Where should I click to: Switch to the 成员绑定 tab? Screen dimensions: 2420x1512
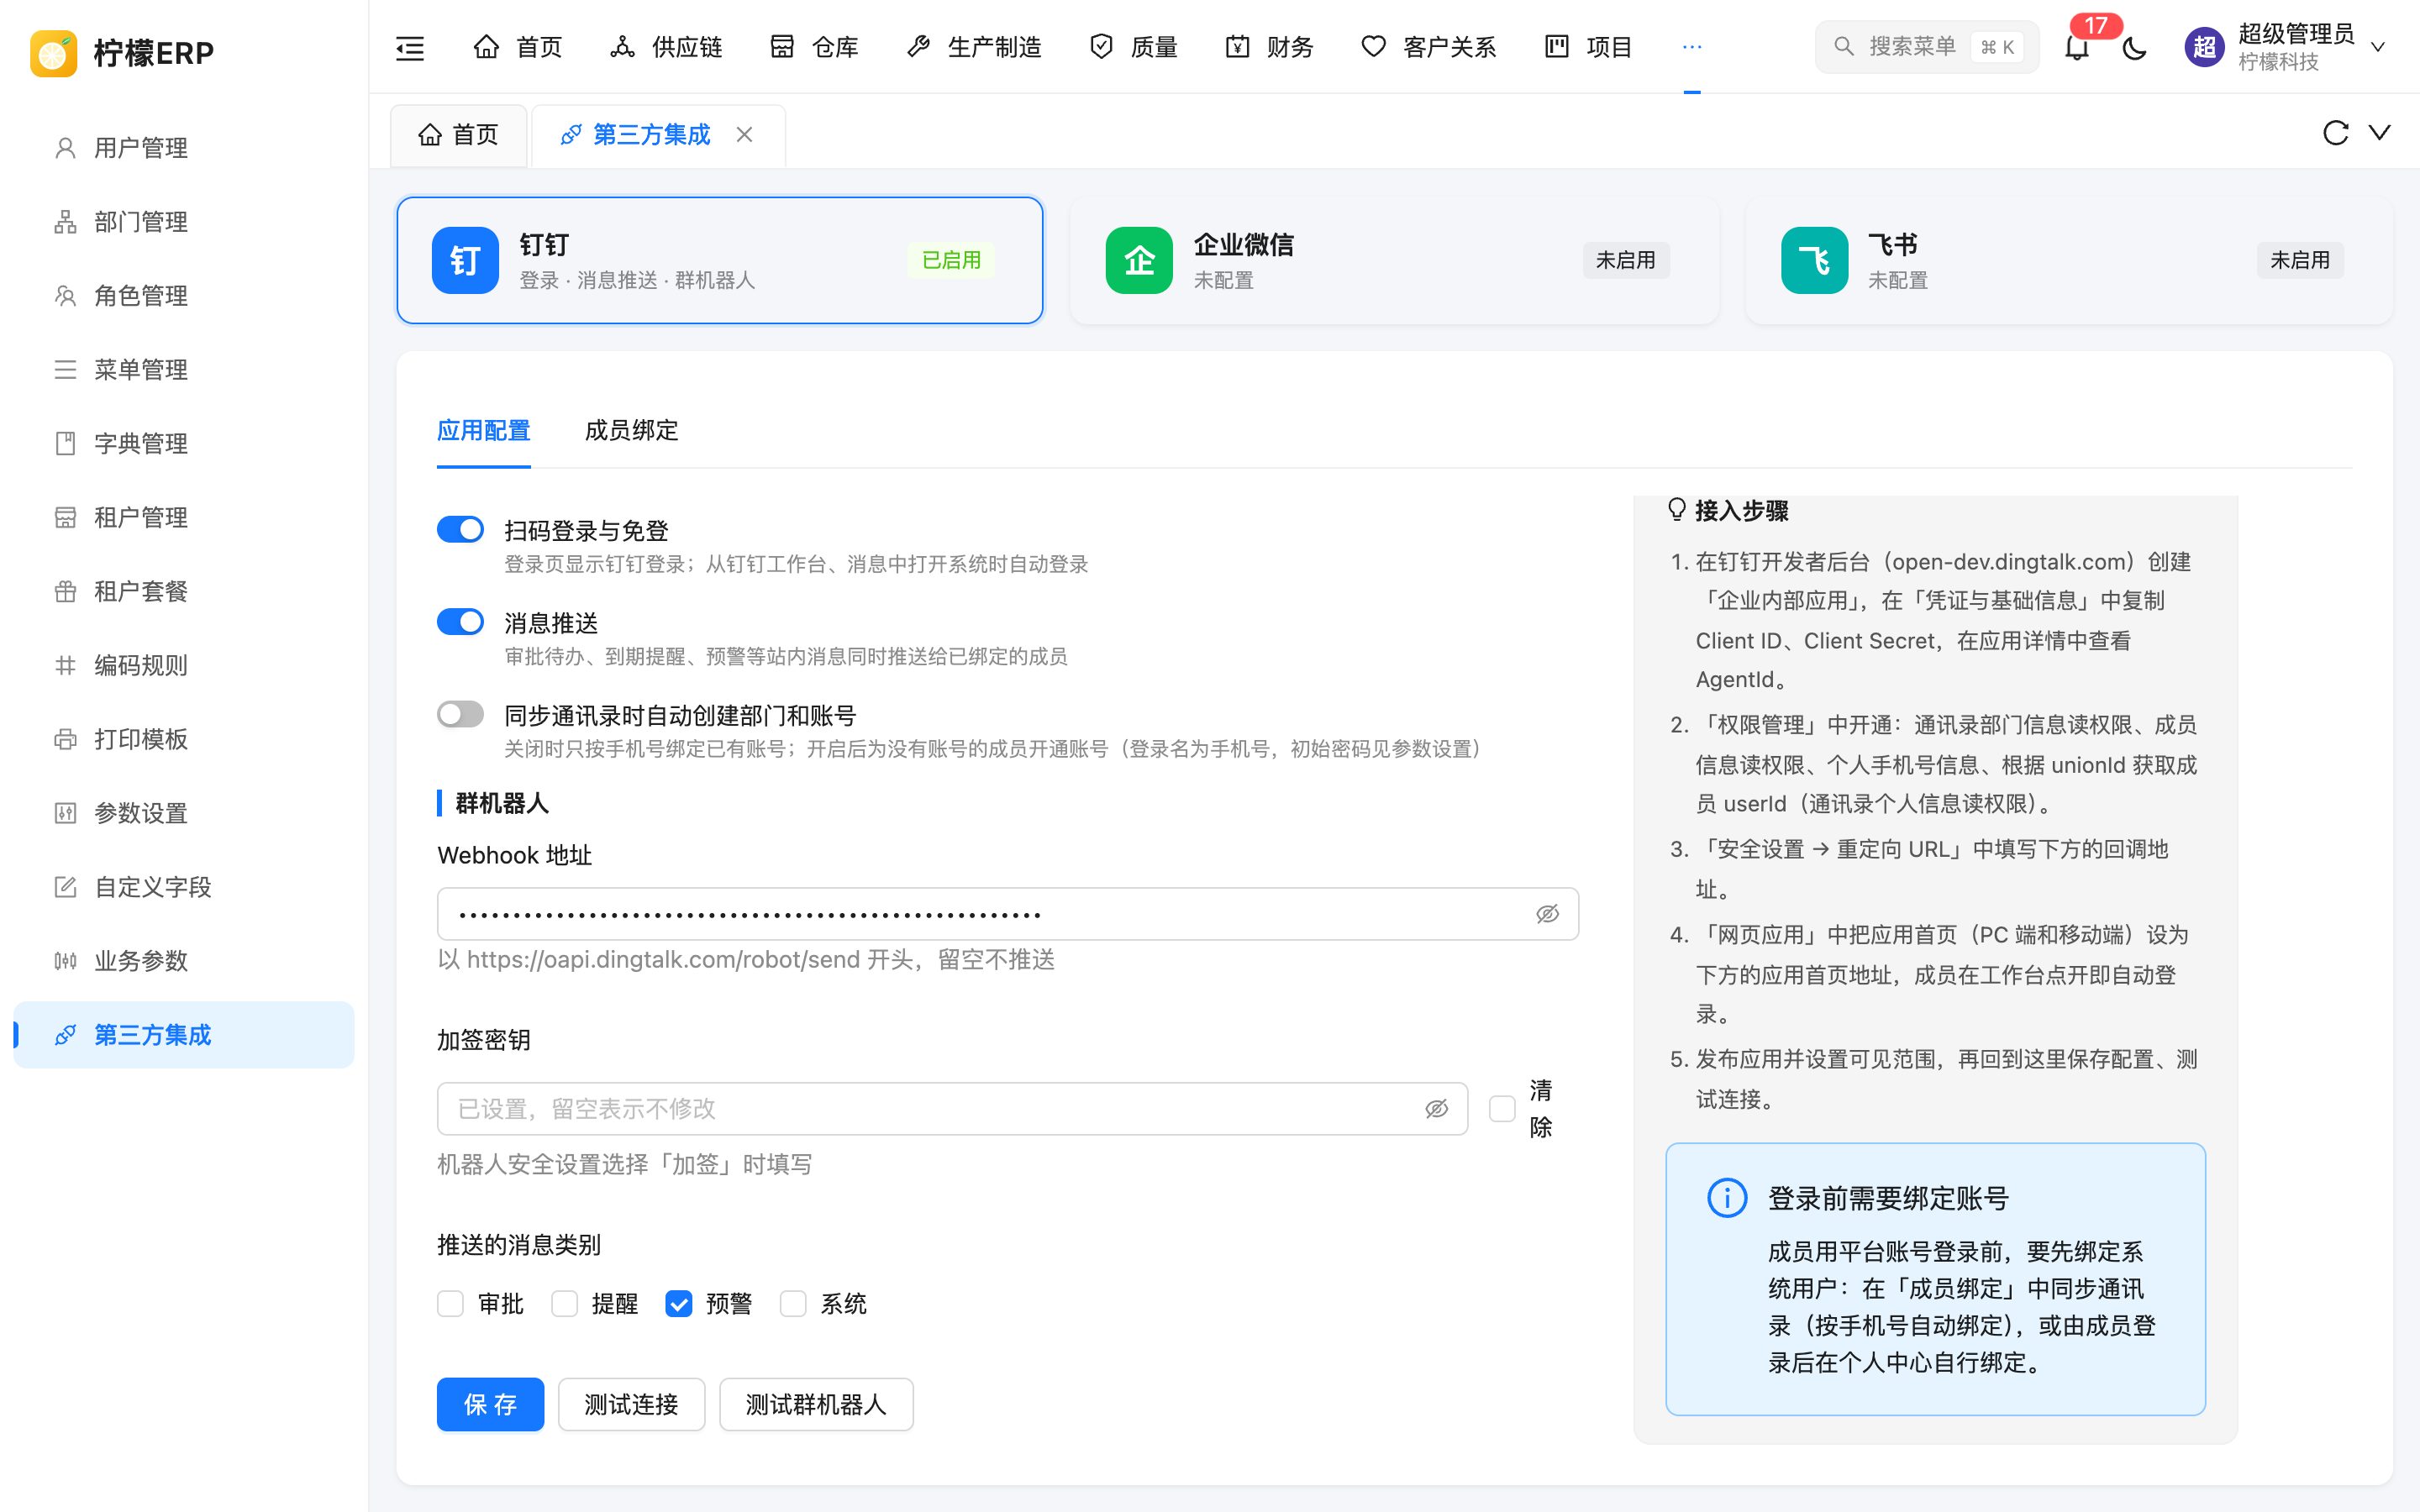tap(631, 431)
